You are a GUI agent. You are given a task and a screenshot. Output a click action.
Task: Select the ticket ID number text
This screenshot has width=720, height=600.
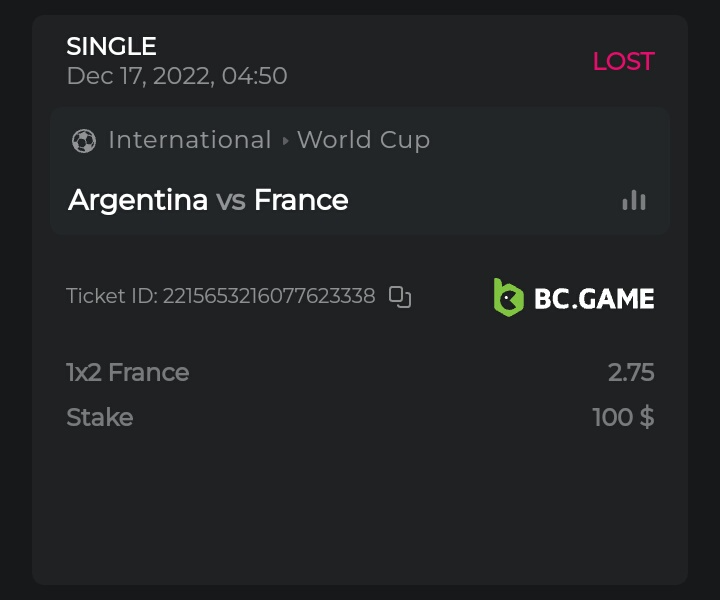[x=269, y=296]
